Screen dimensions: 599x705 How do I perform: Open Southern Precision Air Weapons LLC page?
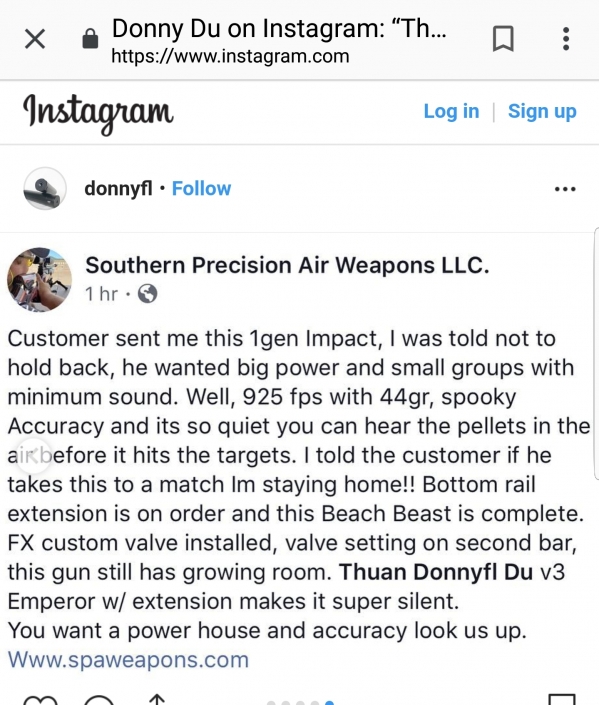pos(287,265)
